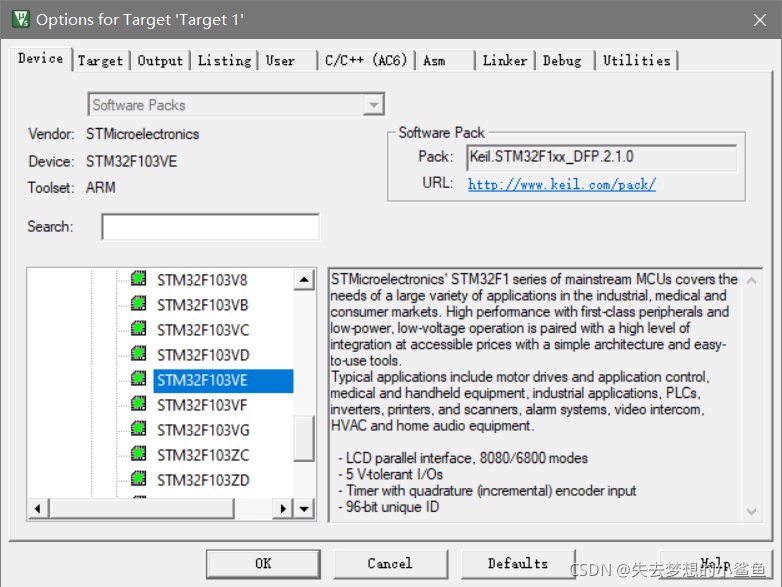Click the chip icon beside STM32F103VC
Screen dimensions: 782x587
point(139,329)
